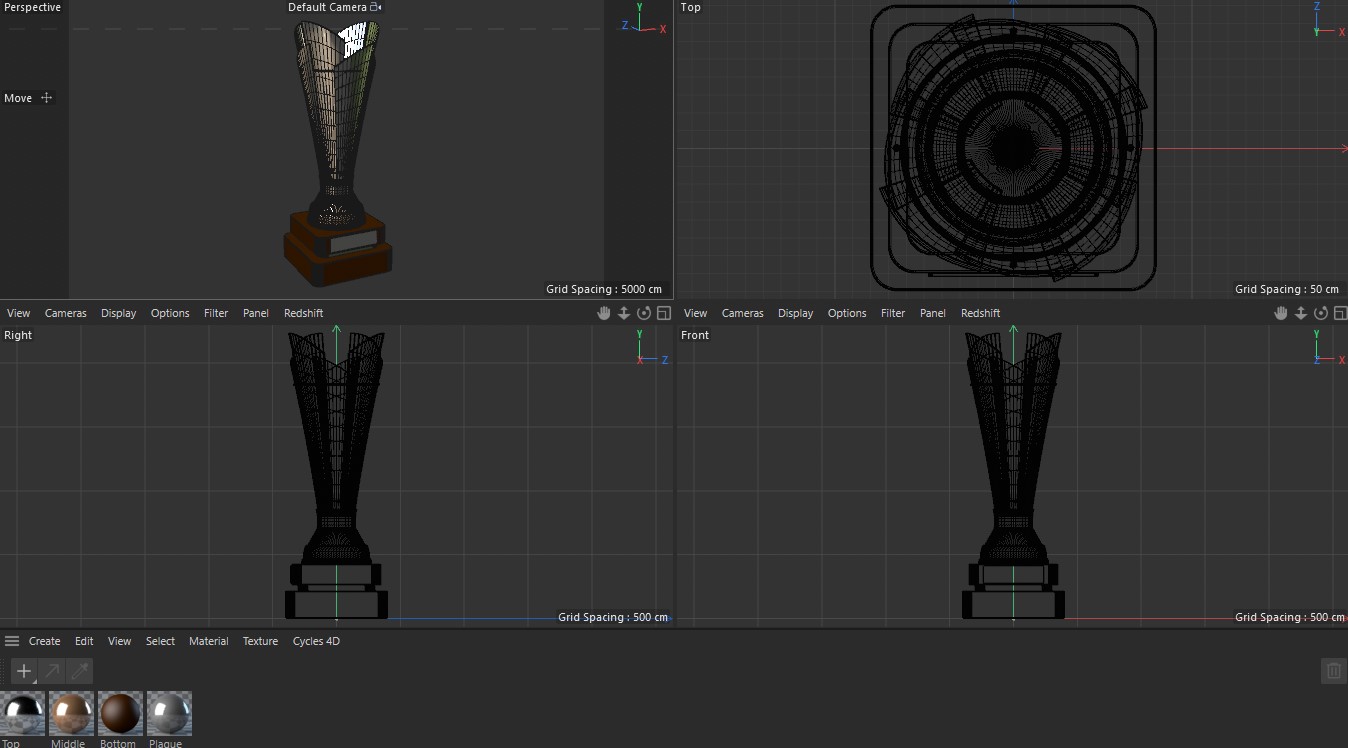Click 'Grid Spacing : 50 cm' text
This screenshot has height=748, width=1348.
pos(1287,289)
